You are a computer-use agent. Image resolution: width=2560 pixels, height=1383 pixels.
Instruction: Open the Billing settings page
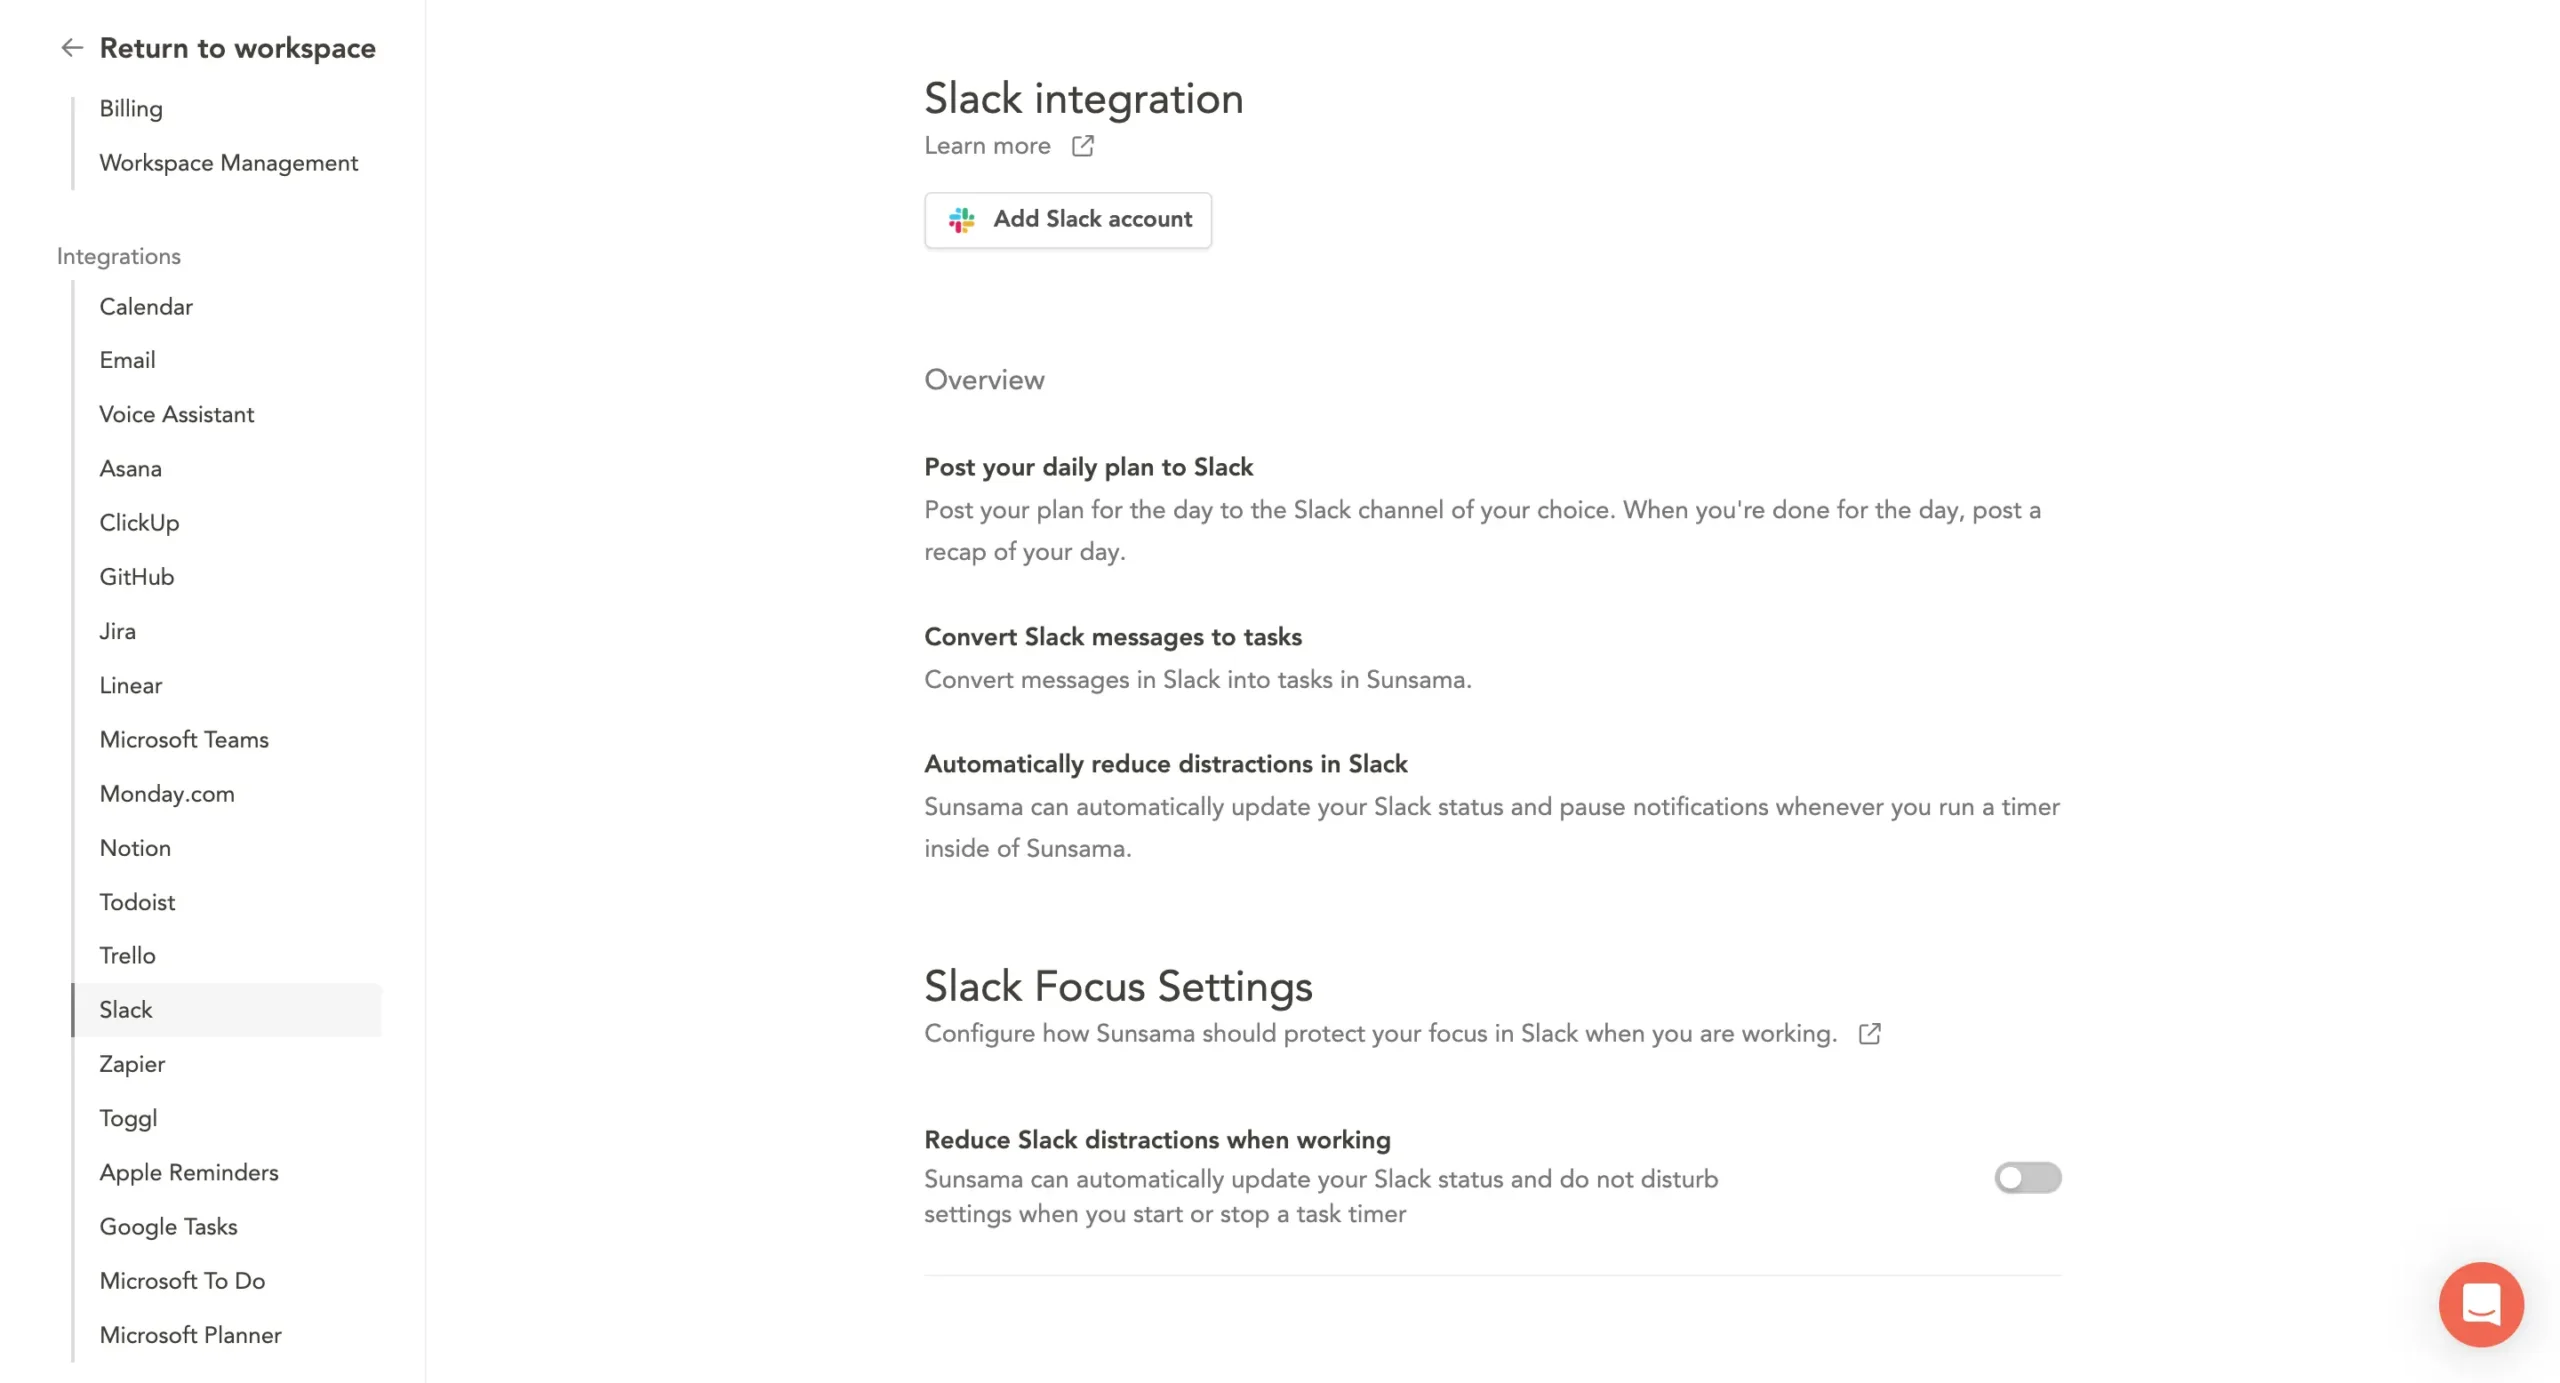(x=131, y=108)
